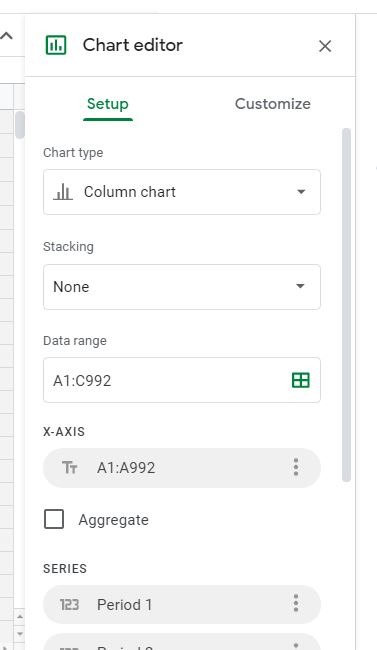The image size is (377, 650).
Task: Click the A1:C992 data range field
Action: [182, 380]
